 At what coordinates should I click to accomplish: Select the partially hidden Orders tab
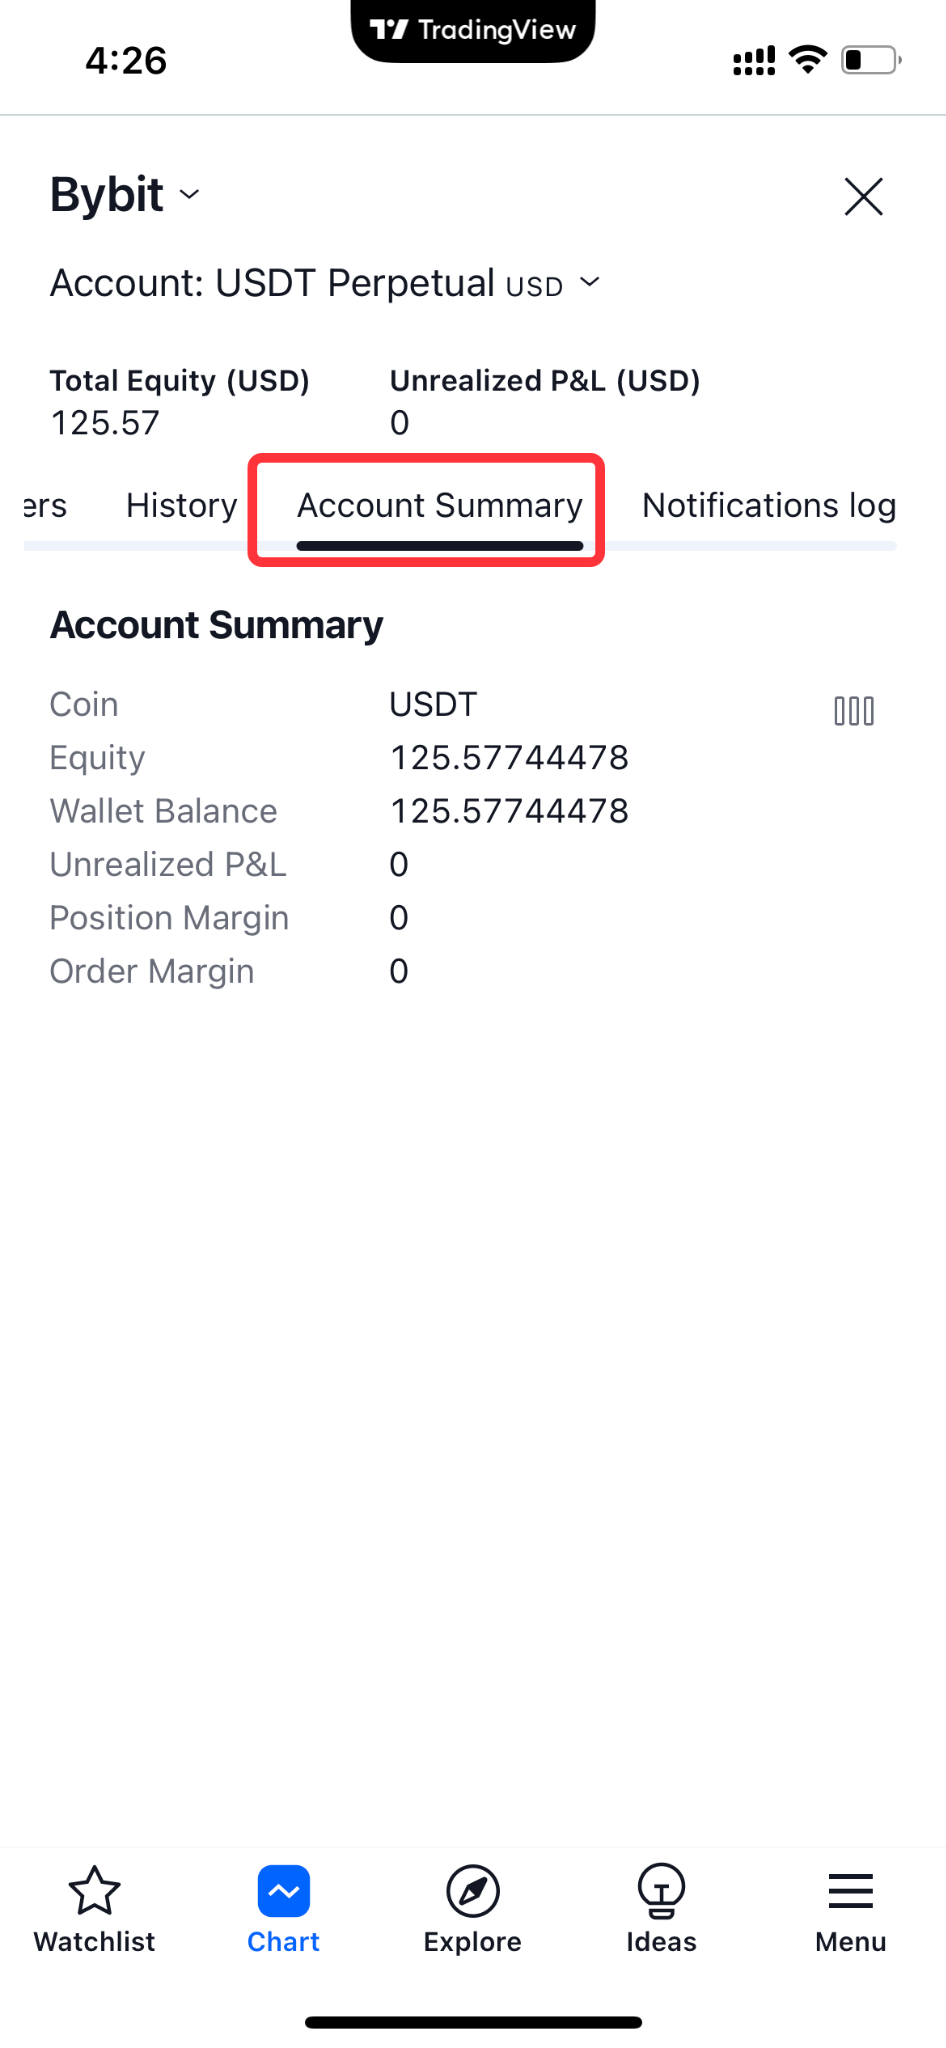point(45,505)
